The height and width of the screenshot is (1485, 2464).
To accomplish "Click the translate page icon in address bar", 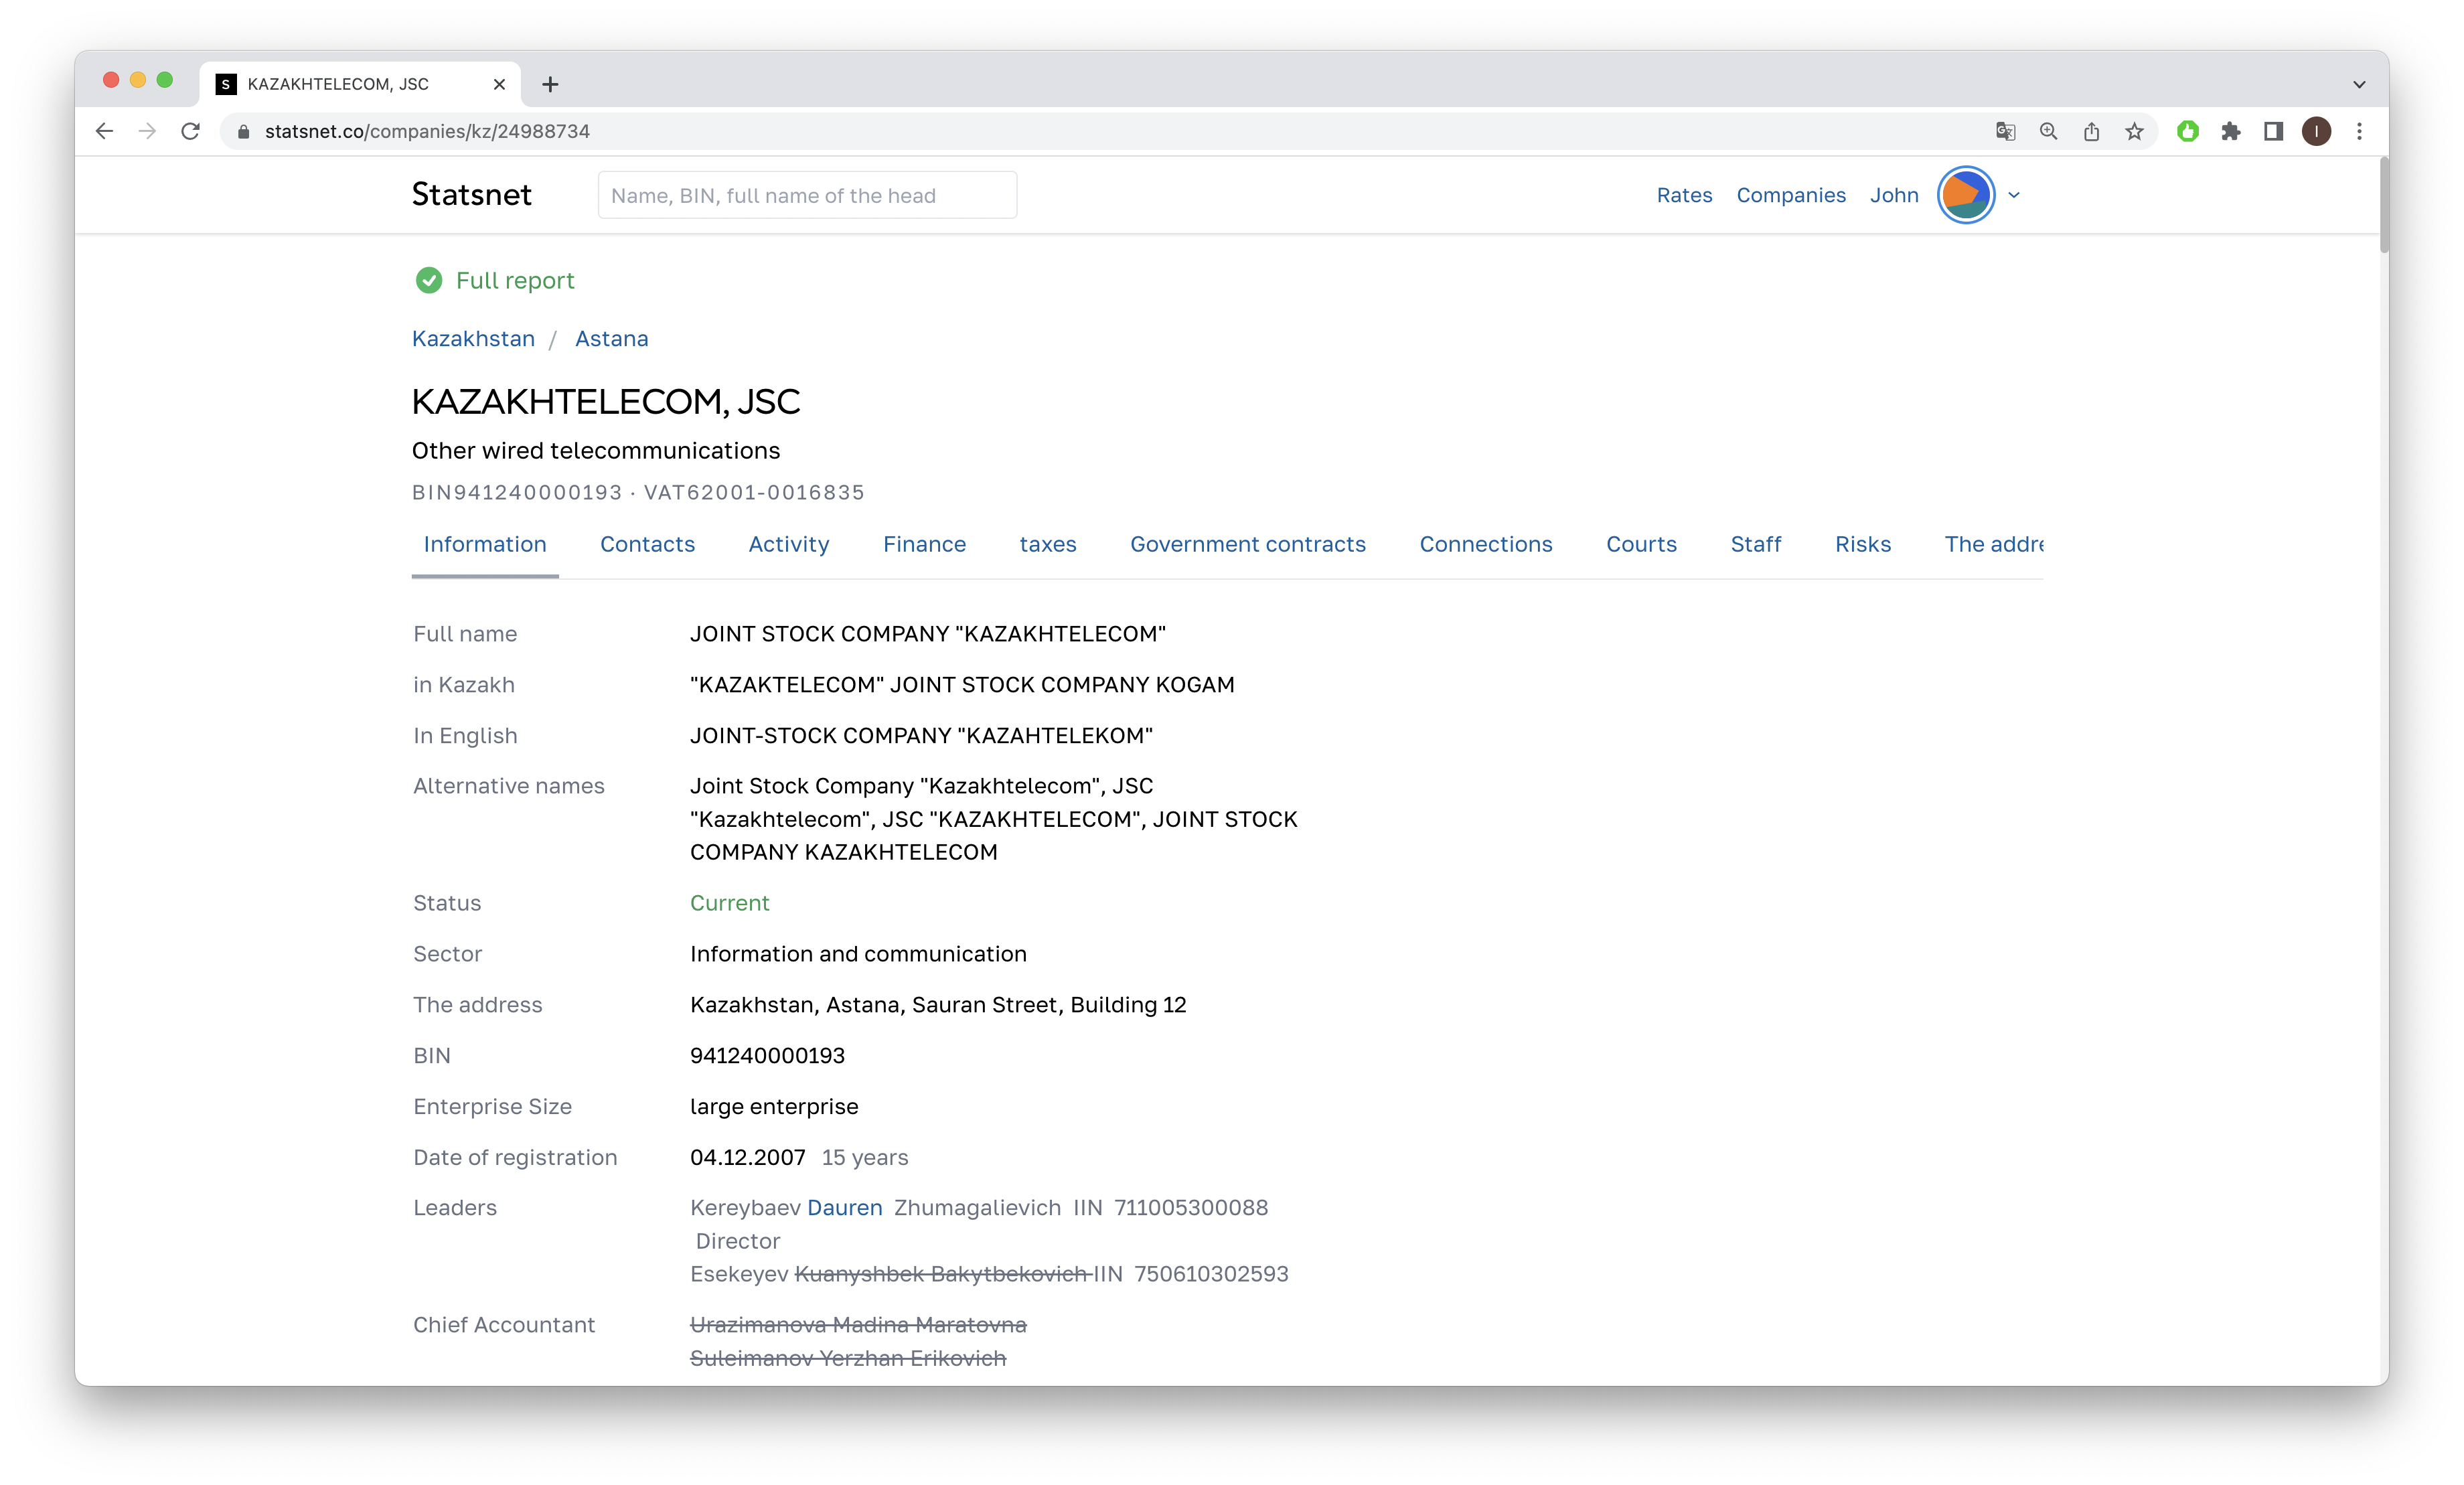I will (x=2005, y=131).
